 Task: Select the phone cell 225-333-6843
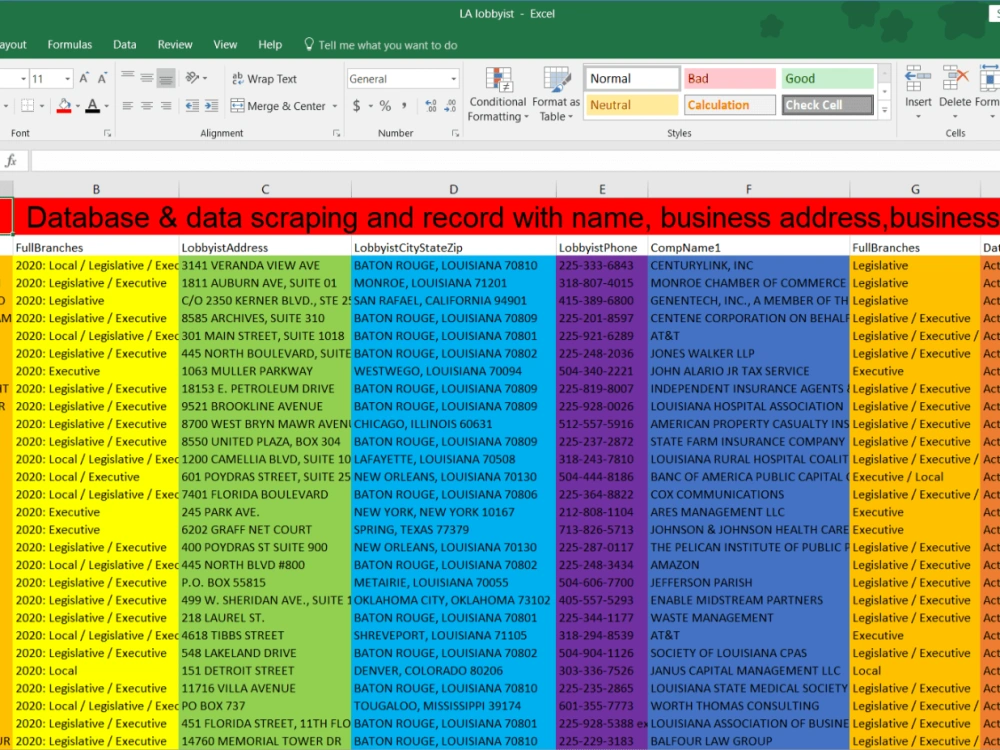click(601, 265)
